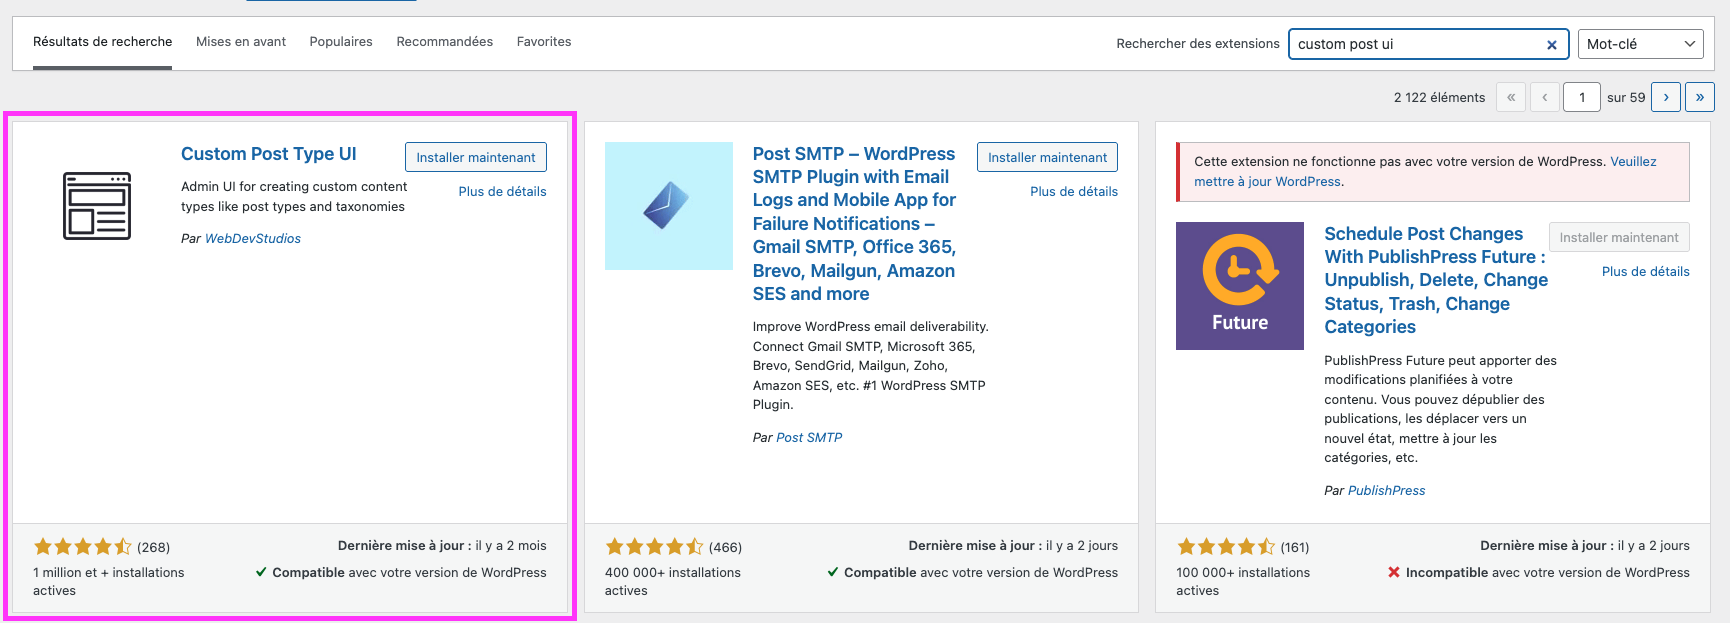This screenshot has height=623, width=1730.
Task: View Plus de détails for Schedule Post Changes
Action: coord(1646,271)
